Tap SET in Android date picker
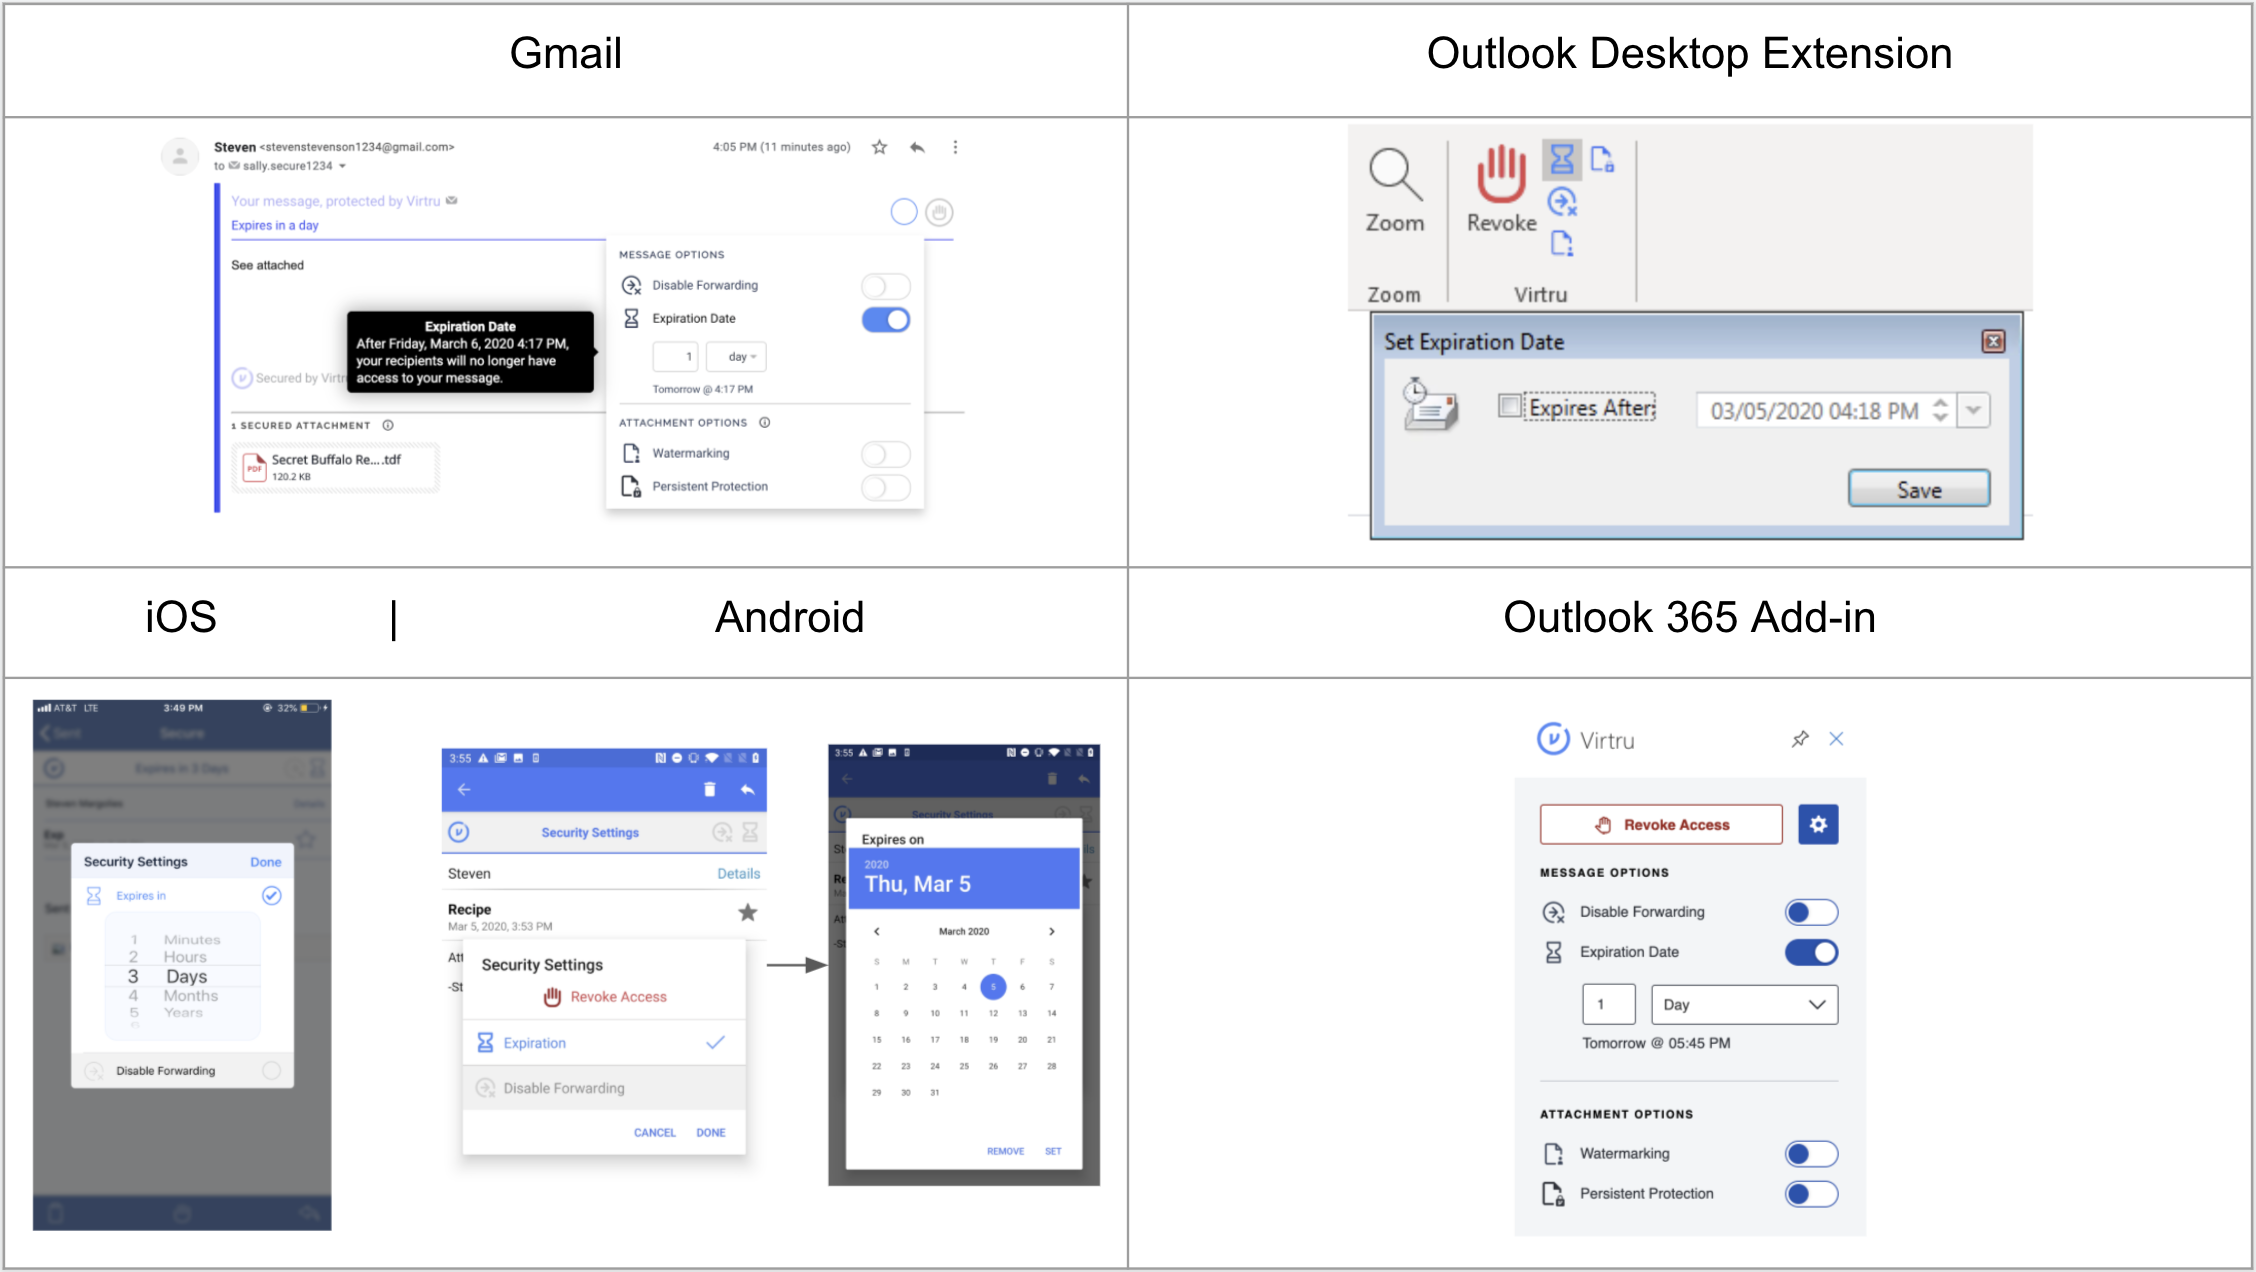The image size is (2256, 1272). coord(1053,1151)
